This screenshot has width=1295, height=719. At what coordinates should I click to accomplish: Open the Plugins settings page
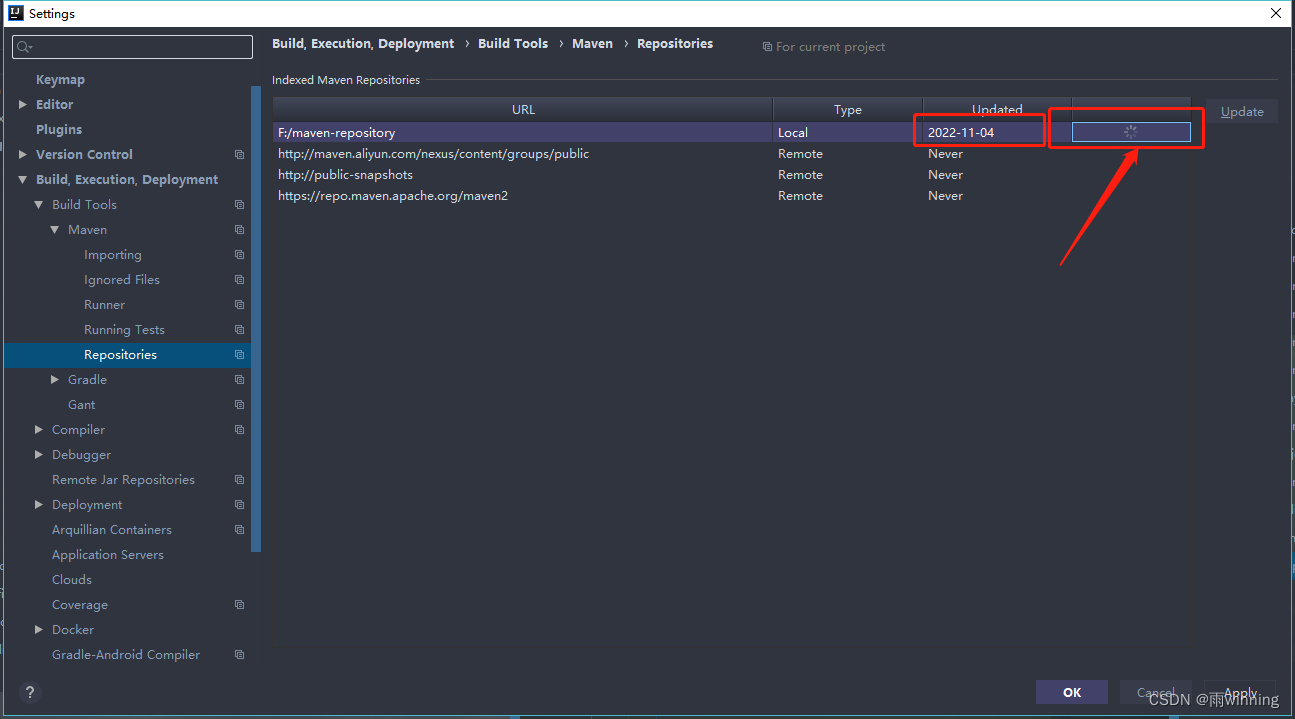(x=59, y=130)
